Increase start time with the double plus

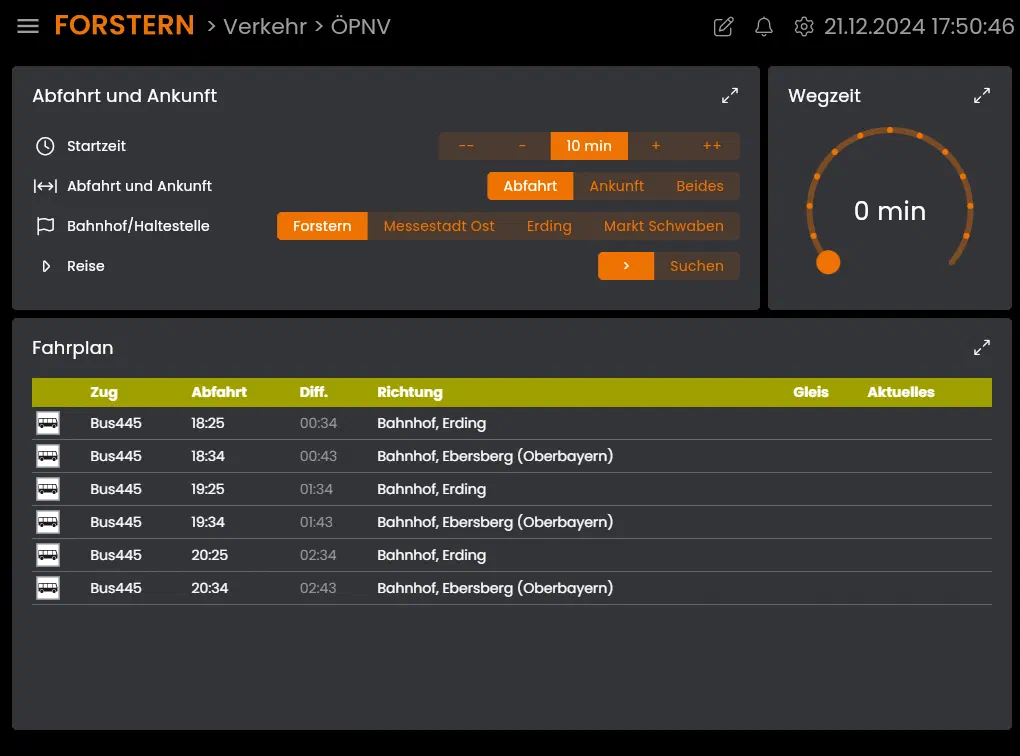coord(712,146)
